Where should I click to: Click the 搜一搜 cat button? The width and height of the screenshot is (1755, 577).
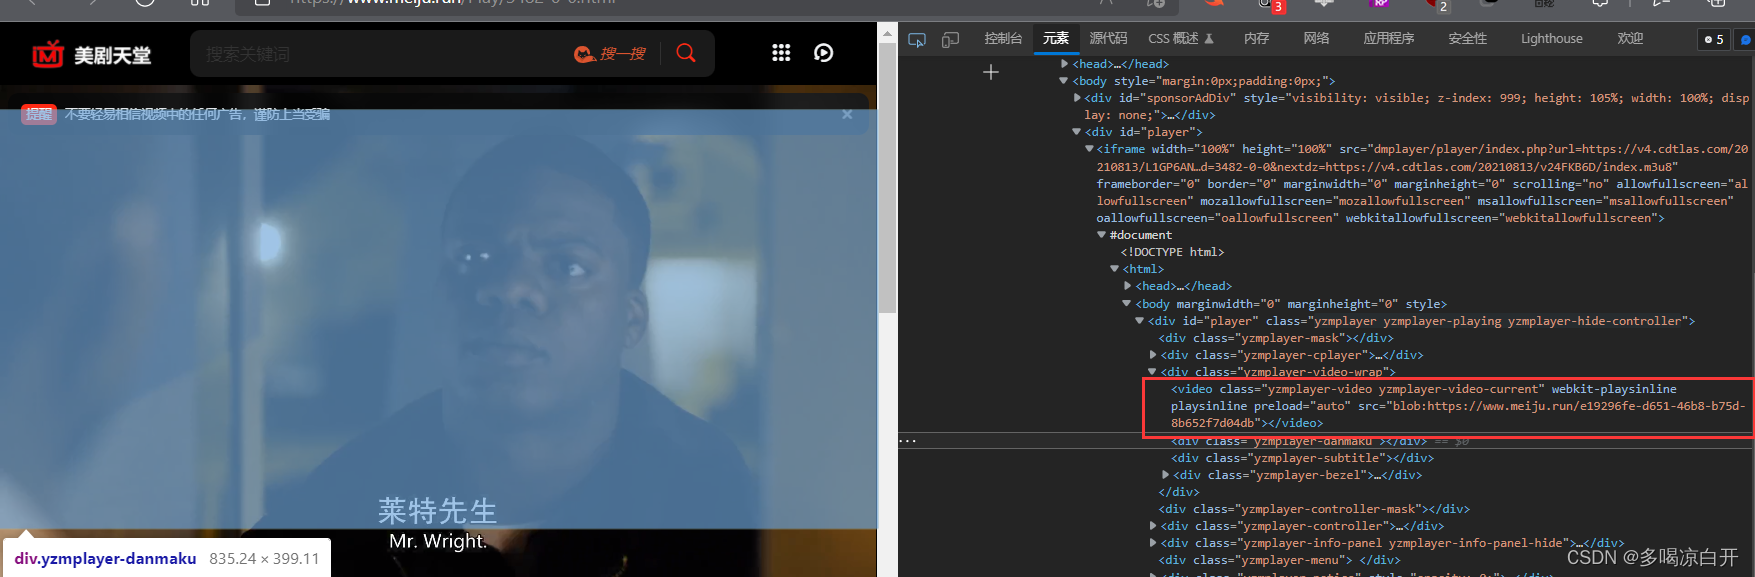(610, 54)
